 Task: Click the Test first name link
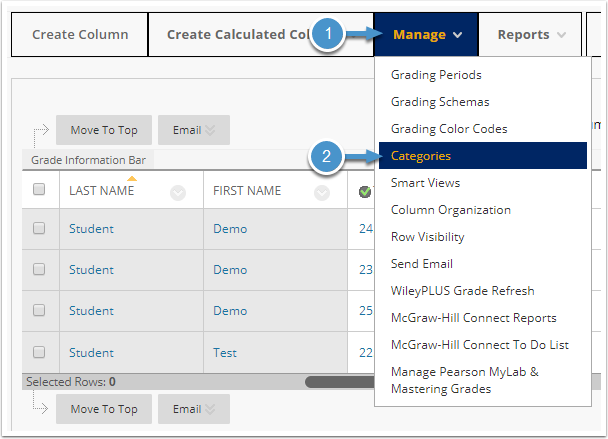[x=225, y=353]
